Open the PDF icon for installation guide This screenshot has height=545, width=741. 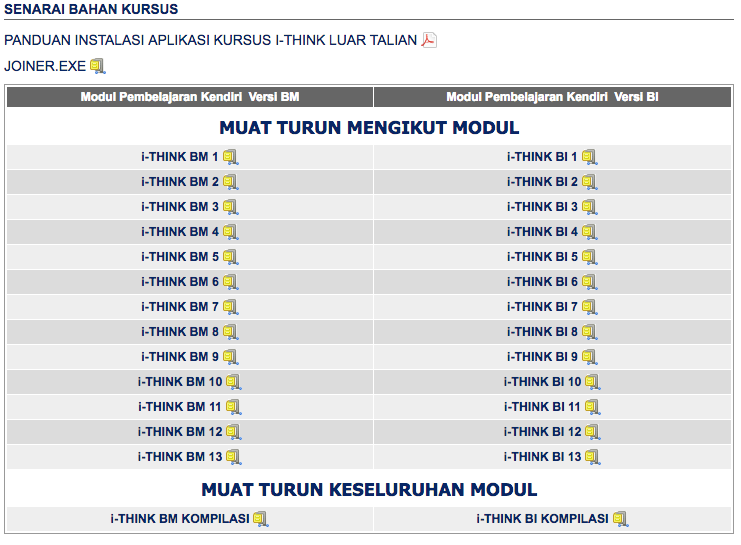[x=429, y=40]
